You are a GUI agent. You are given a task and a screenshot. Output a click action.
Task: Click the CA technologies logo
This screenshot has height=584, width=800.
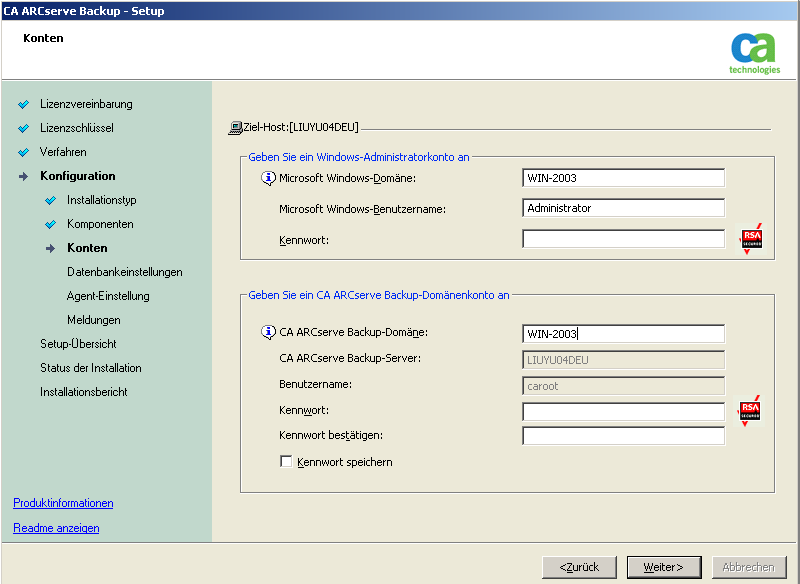(x=754, y=52)
